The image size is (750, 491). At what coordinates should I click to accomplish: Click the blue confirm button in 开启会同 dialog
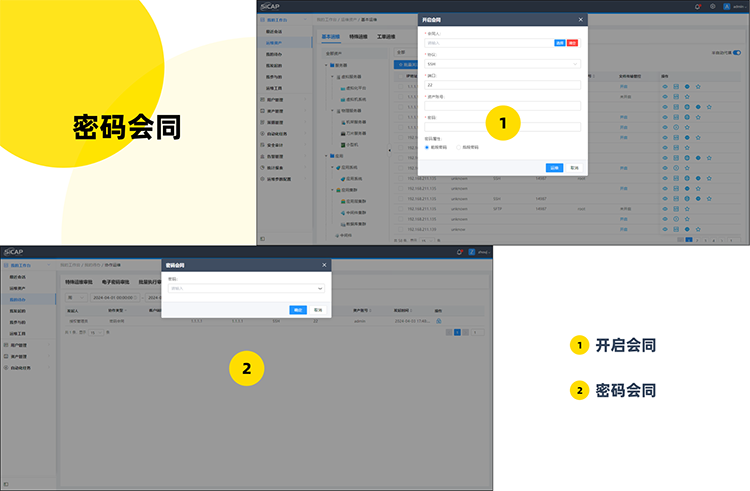pos(555,167)
